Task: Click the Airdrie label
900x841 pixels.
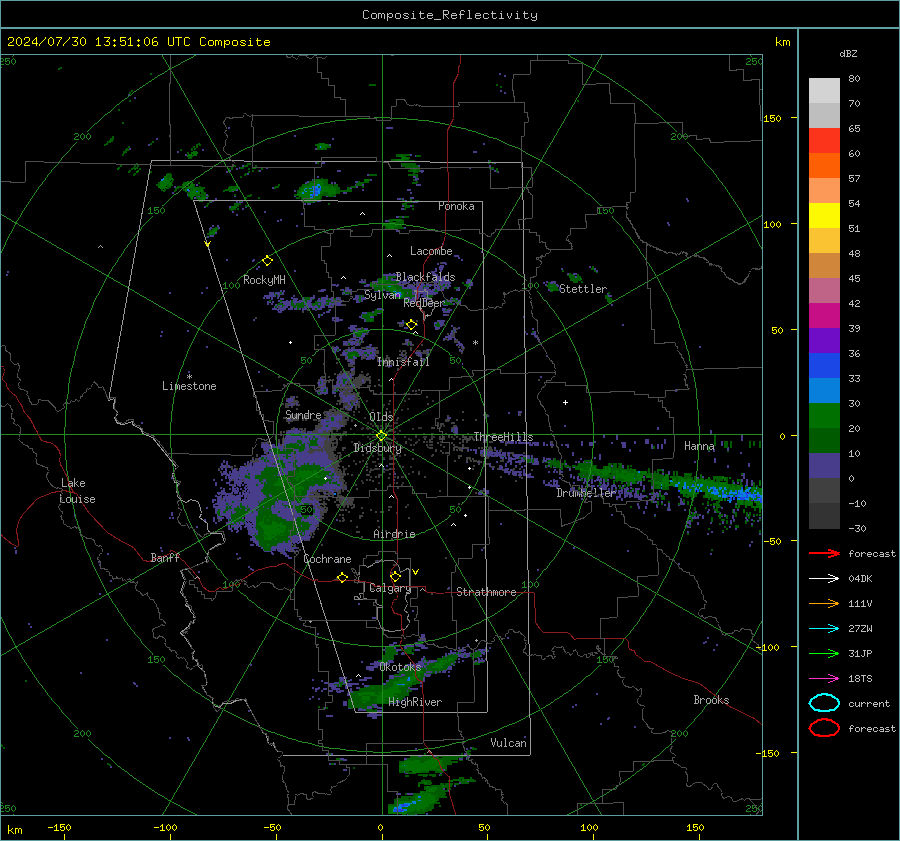Action: click(x=394, y=534)
